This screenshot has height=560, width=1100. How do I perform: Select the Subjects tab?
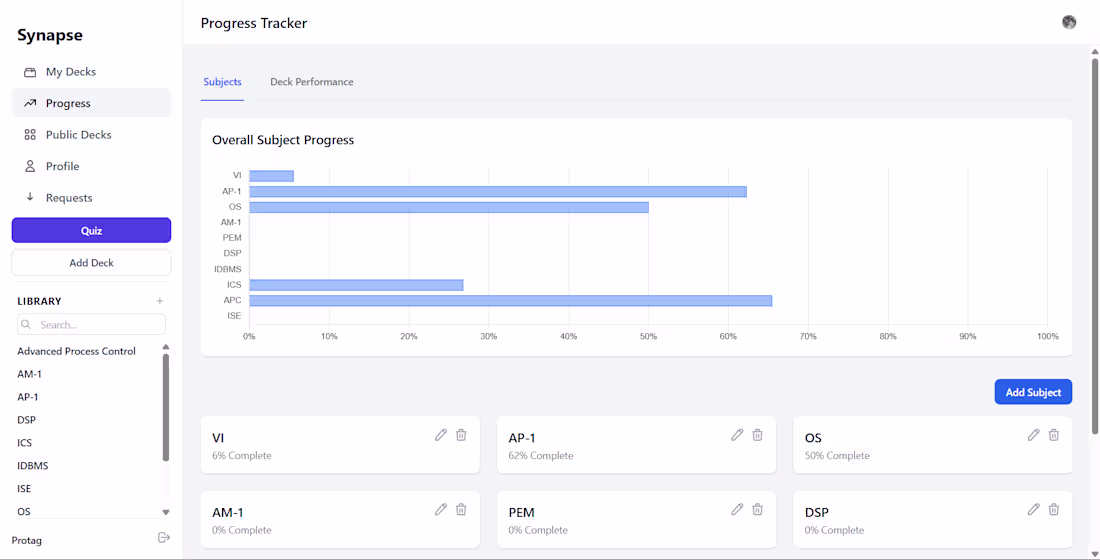pyautogui.click(x=222, y=82)
